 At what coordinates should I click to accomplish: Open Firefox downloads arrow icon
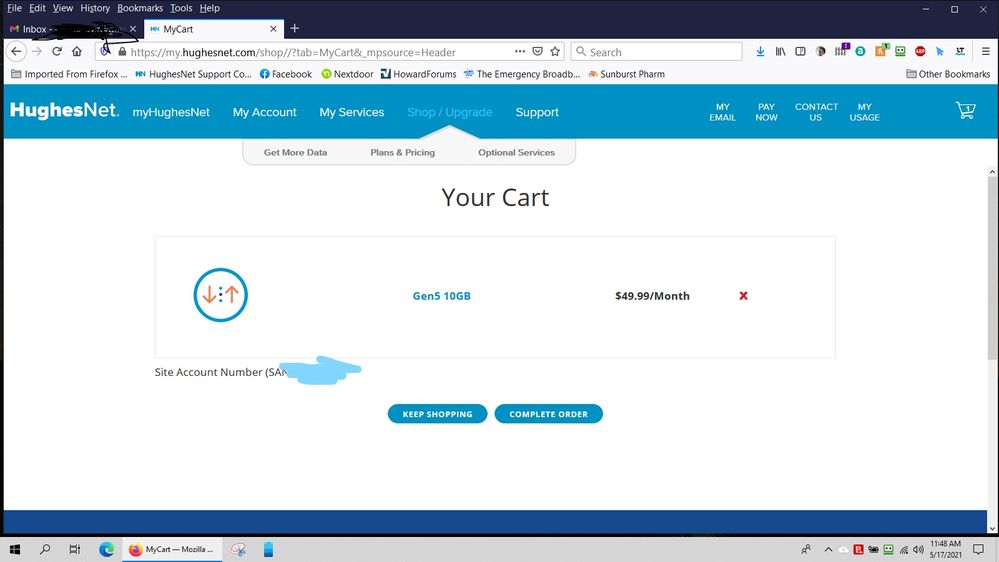pyautogui.click(x=760, y=51)
